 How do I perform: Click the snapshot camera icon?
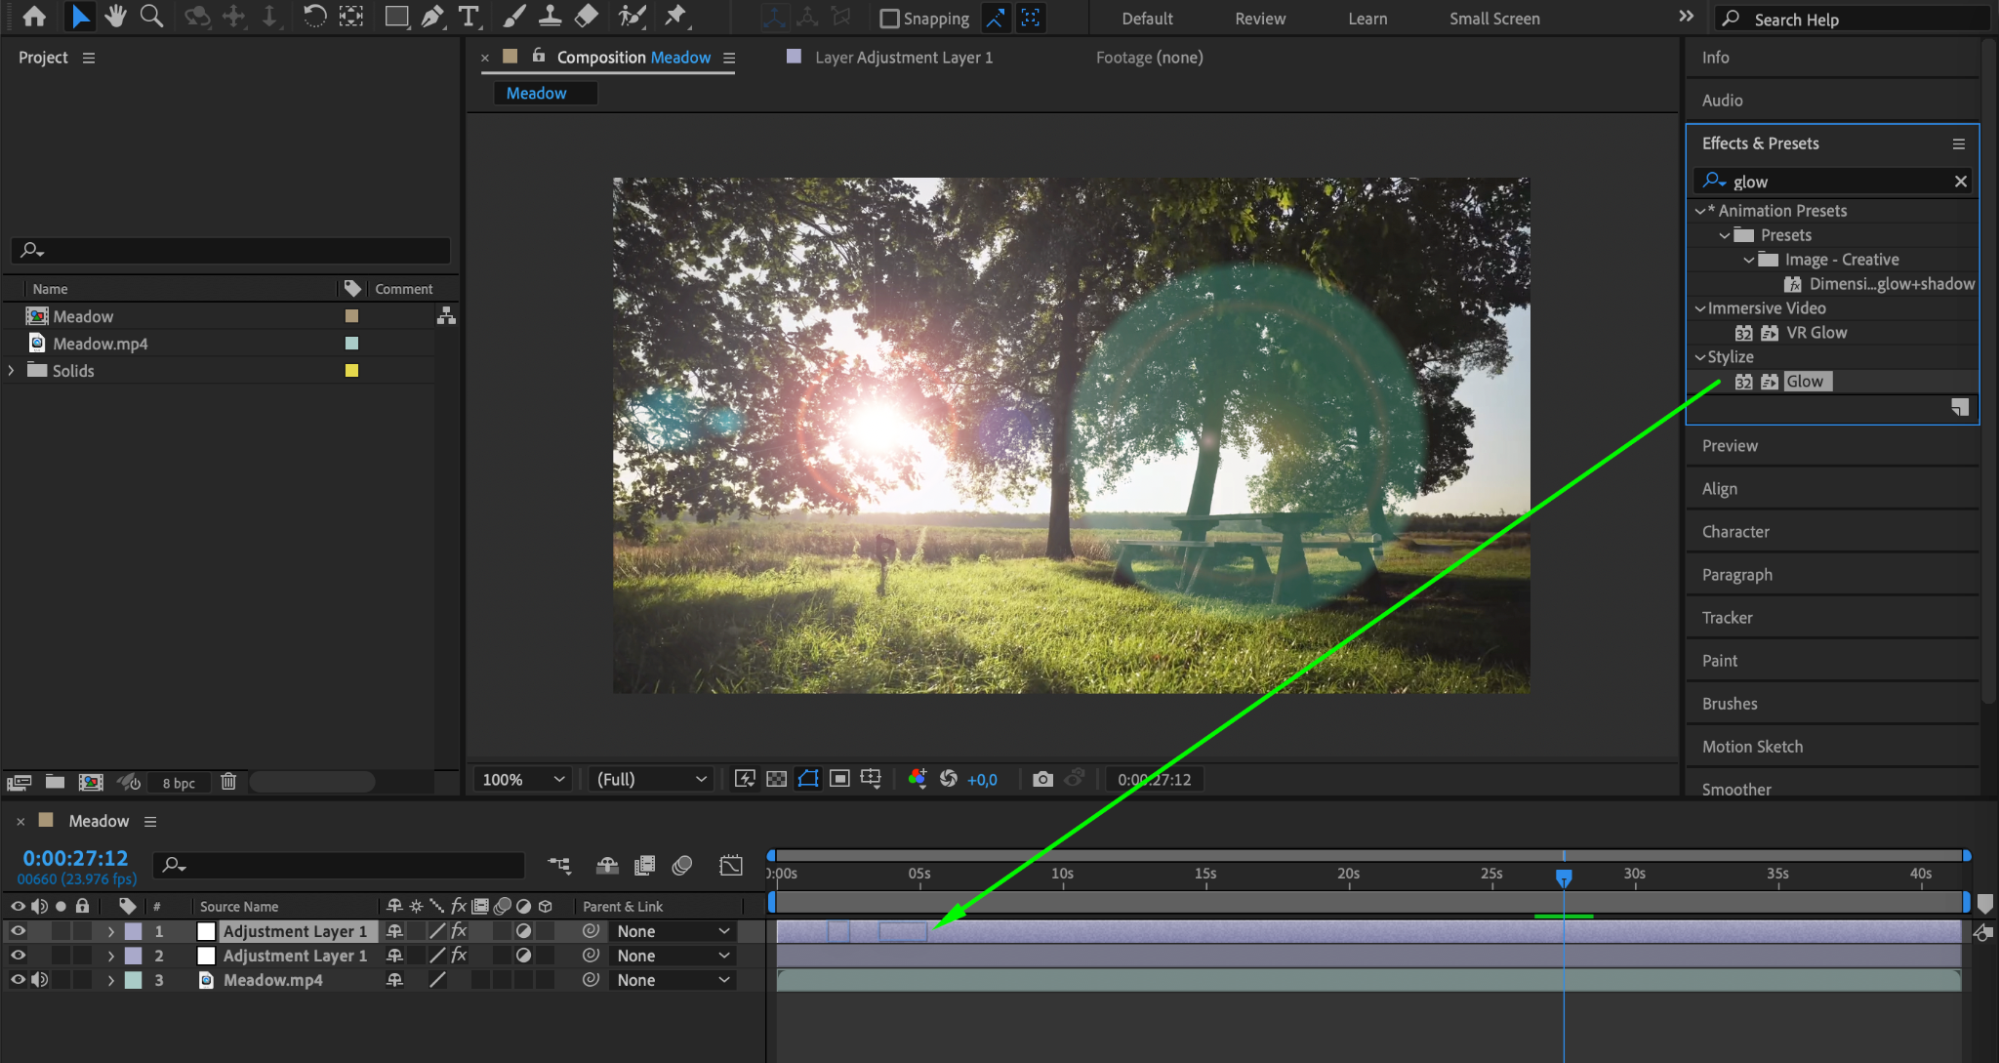point(1042,779)
